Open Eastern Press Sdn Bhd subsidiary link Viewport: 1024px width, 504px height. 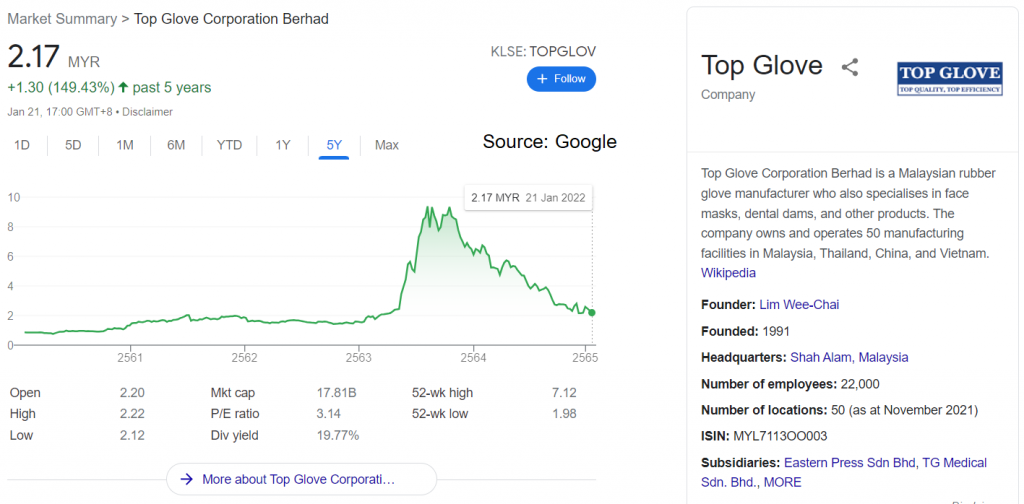point(848,463)
